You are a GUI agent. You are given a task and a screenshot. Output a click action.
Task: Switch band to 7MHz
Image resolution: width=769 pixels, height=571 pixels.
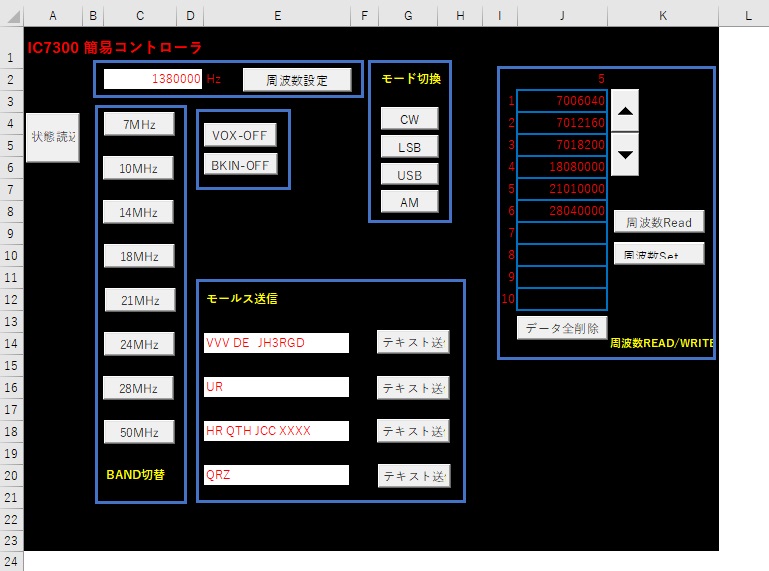click(x=139, y=124)
